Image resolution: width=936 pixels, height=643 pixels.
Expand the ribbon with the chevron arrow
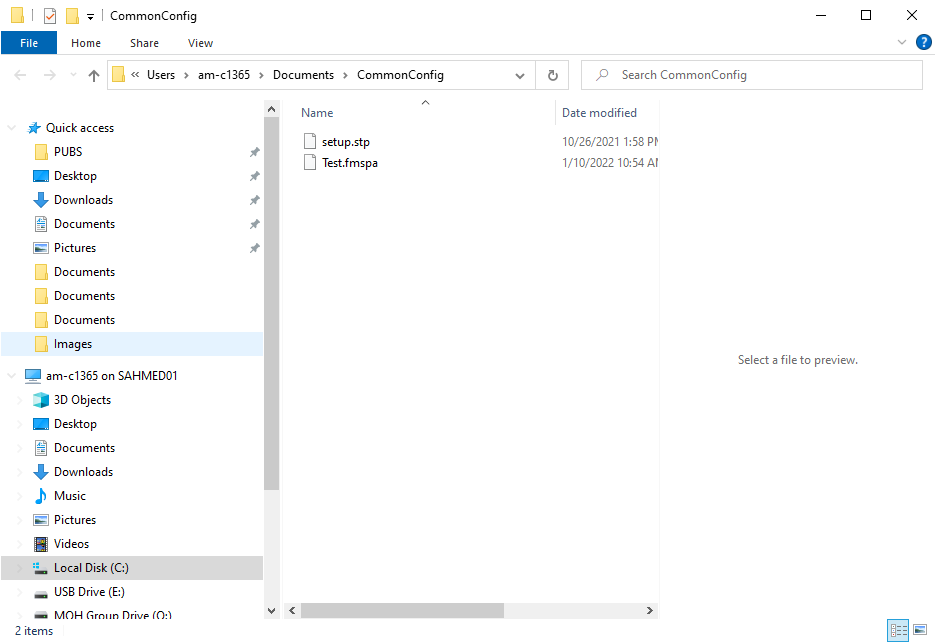[x=902, y=43]
